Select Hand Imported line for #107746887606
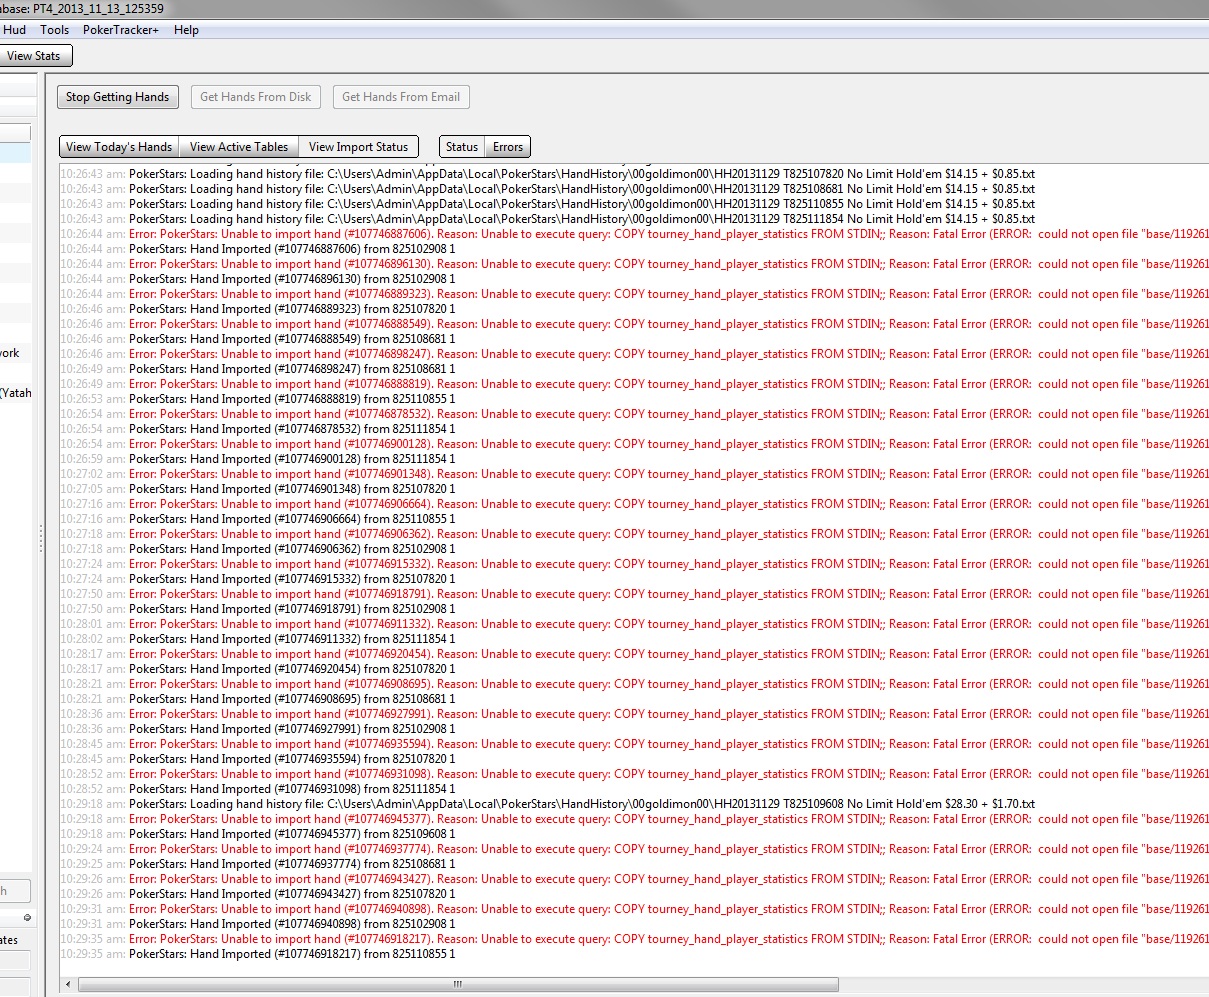The image size is (1209, 997). (x=258, y=249)
